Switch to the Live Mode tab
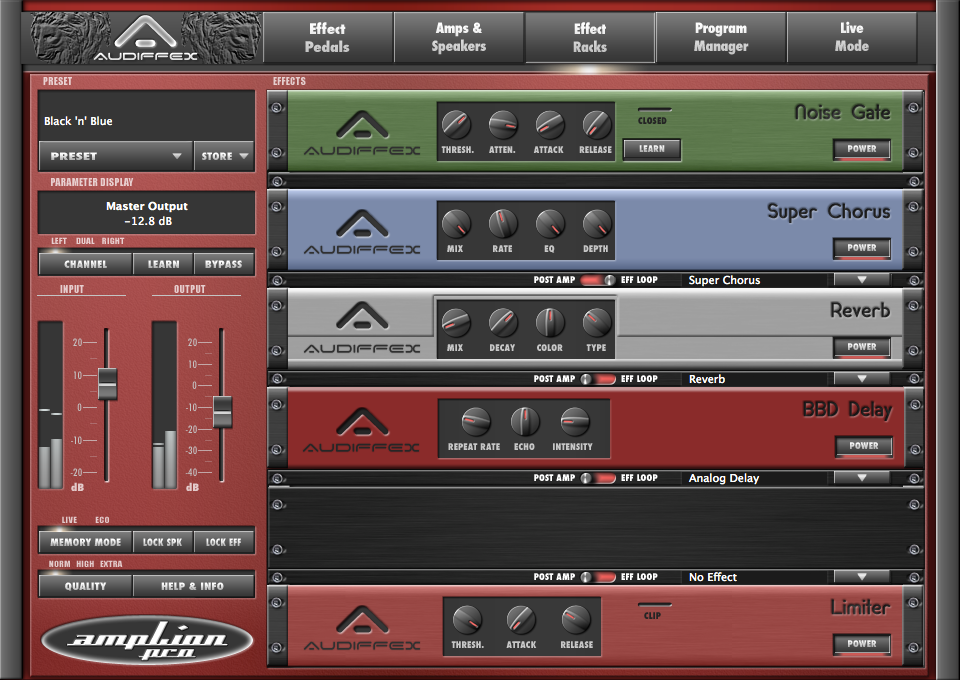 [x=852, y=37]
